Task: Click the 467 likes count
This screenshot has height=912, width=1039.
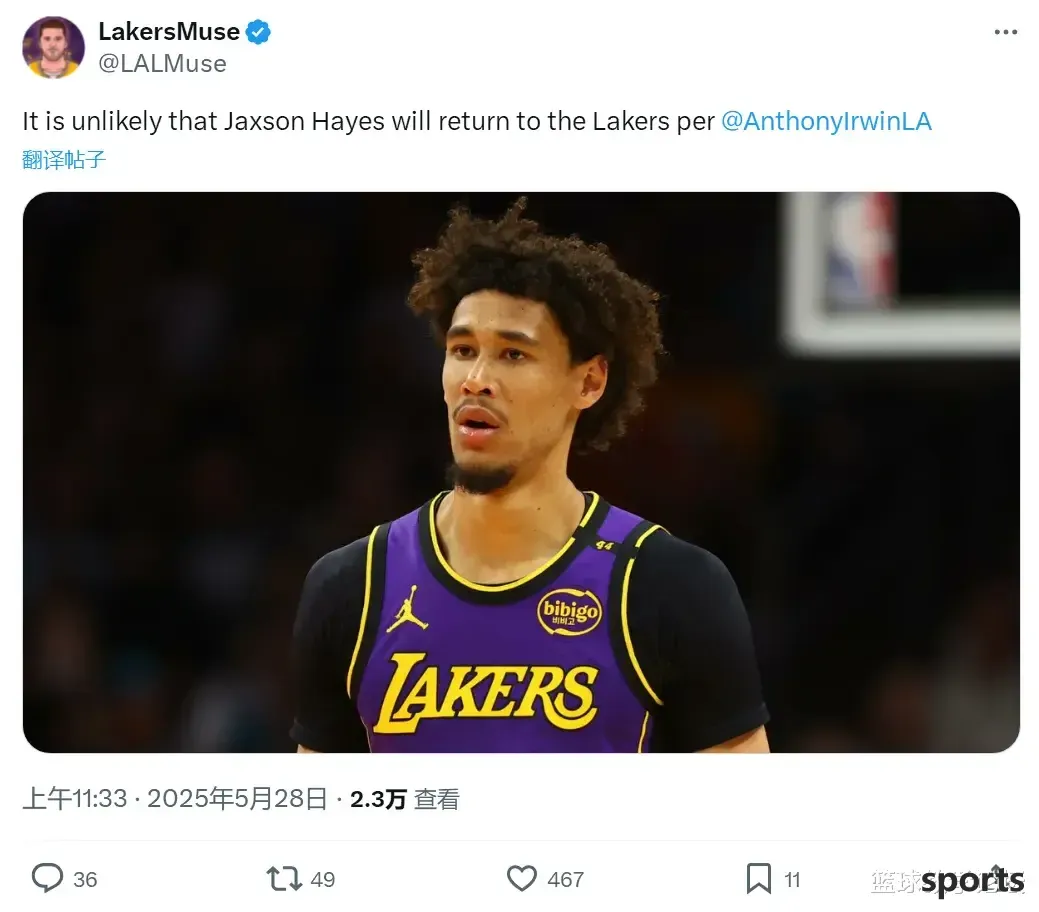Action: 565,880
